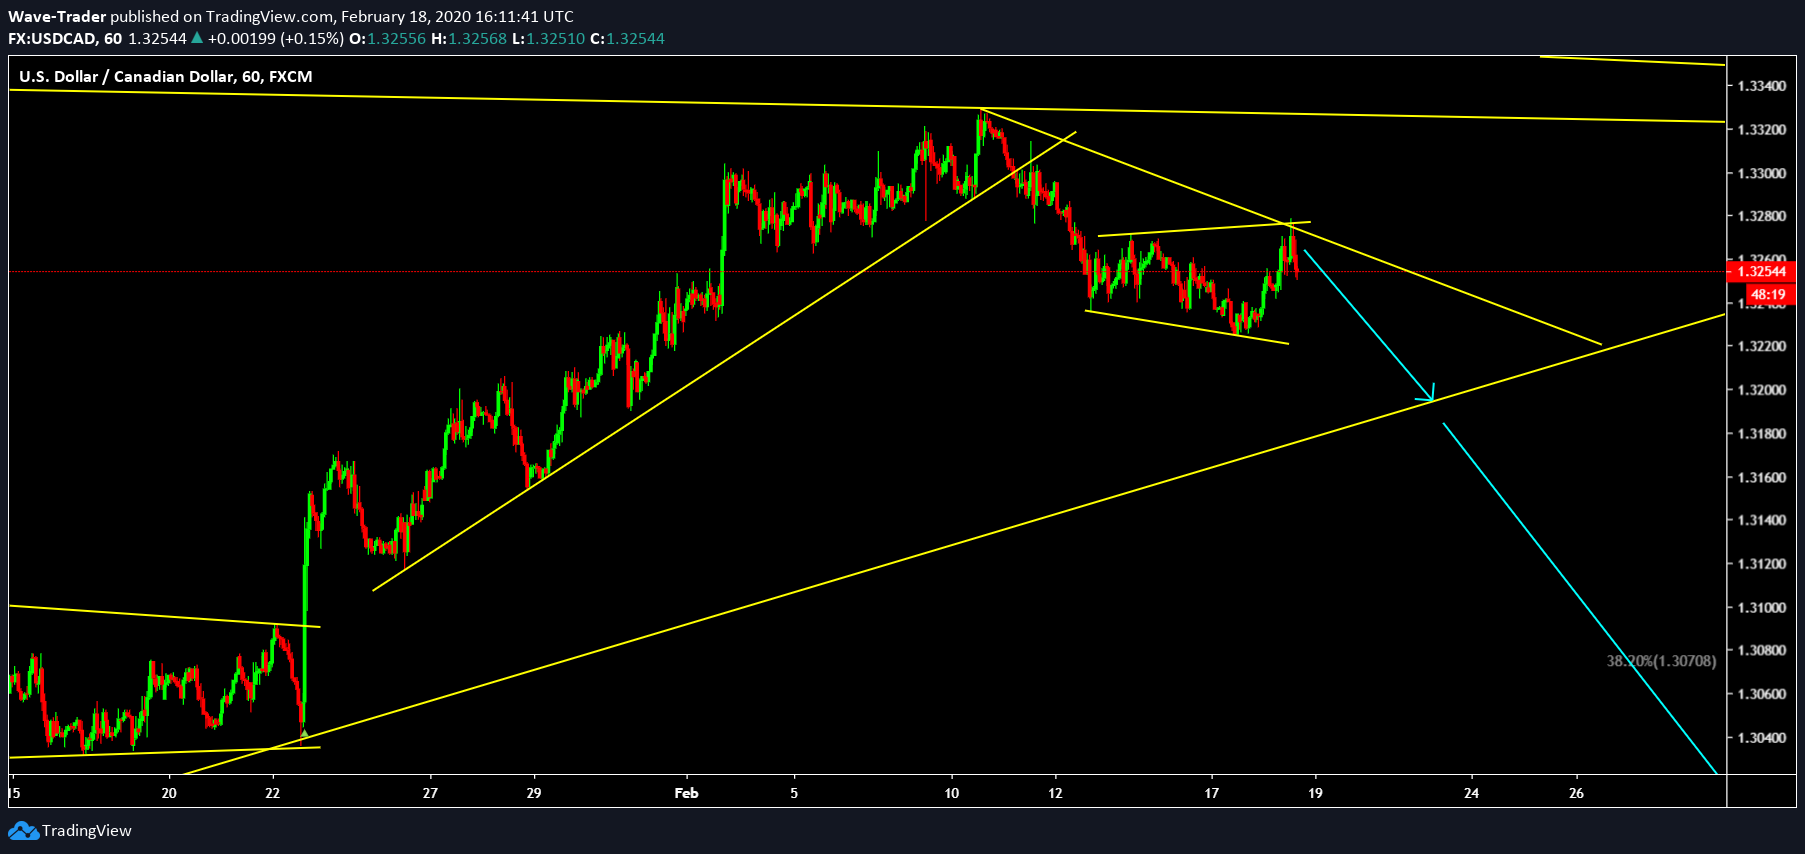1805x854 pixels.
Task: Click the 38.20%(1.30708) Fibonacci label
Action: pos(1661,661)
